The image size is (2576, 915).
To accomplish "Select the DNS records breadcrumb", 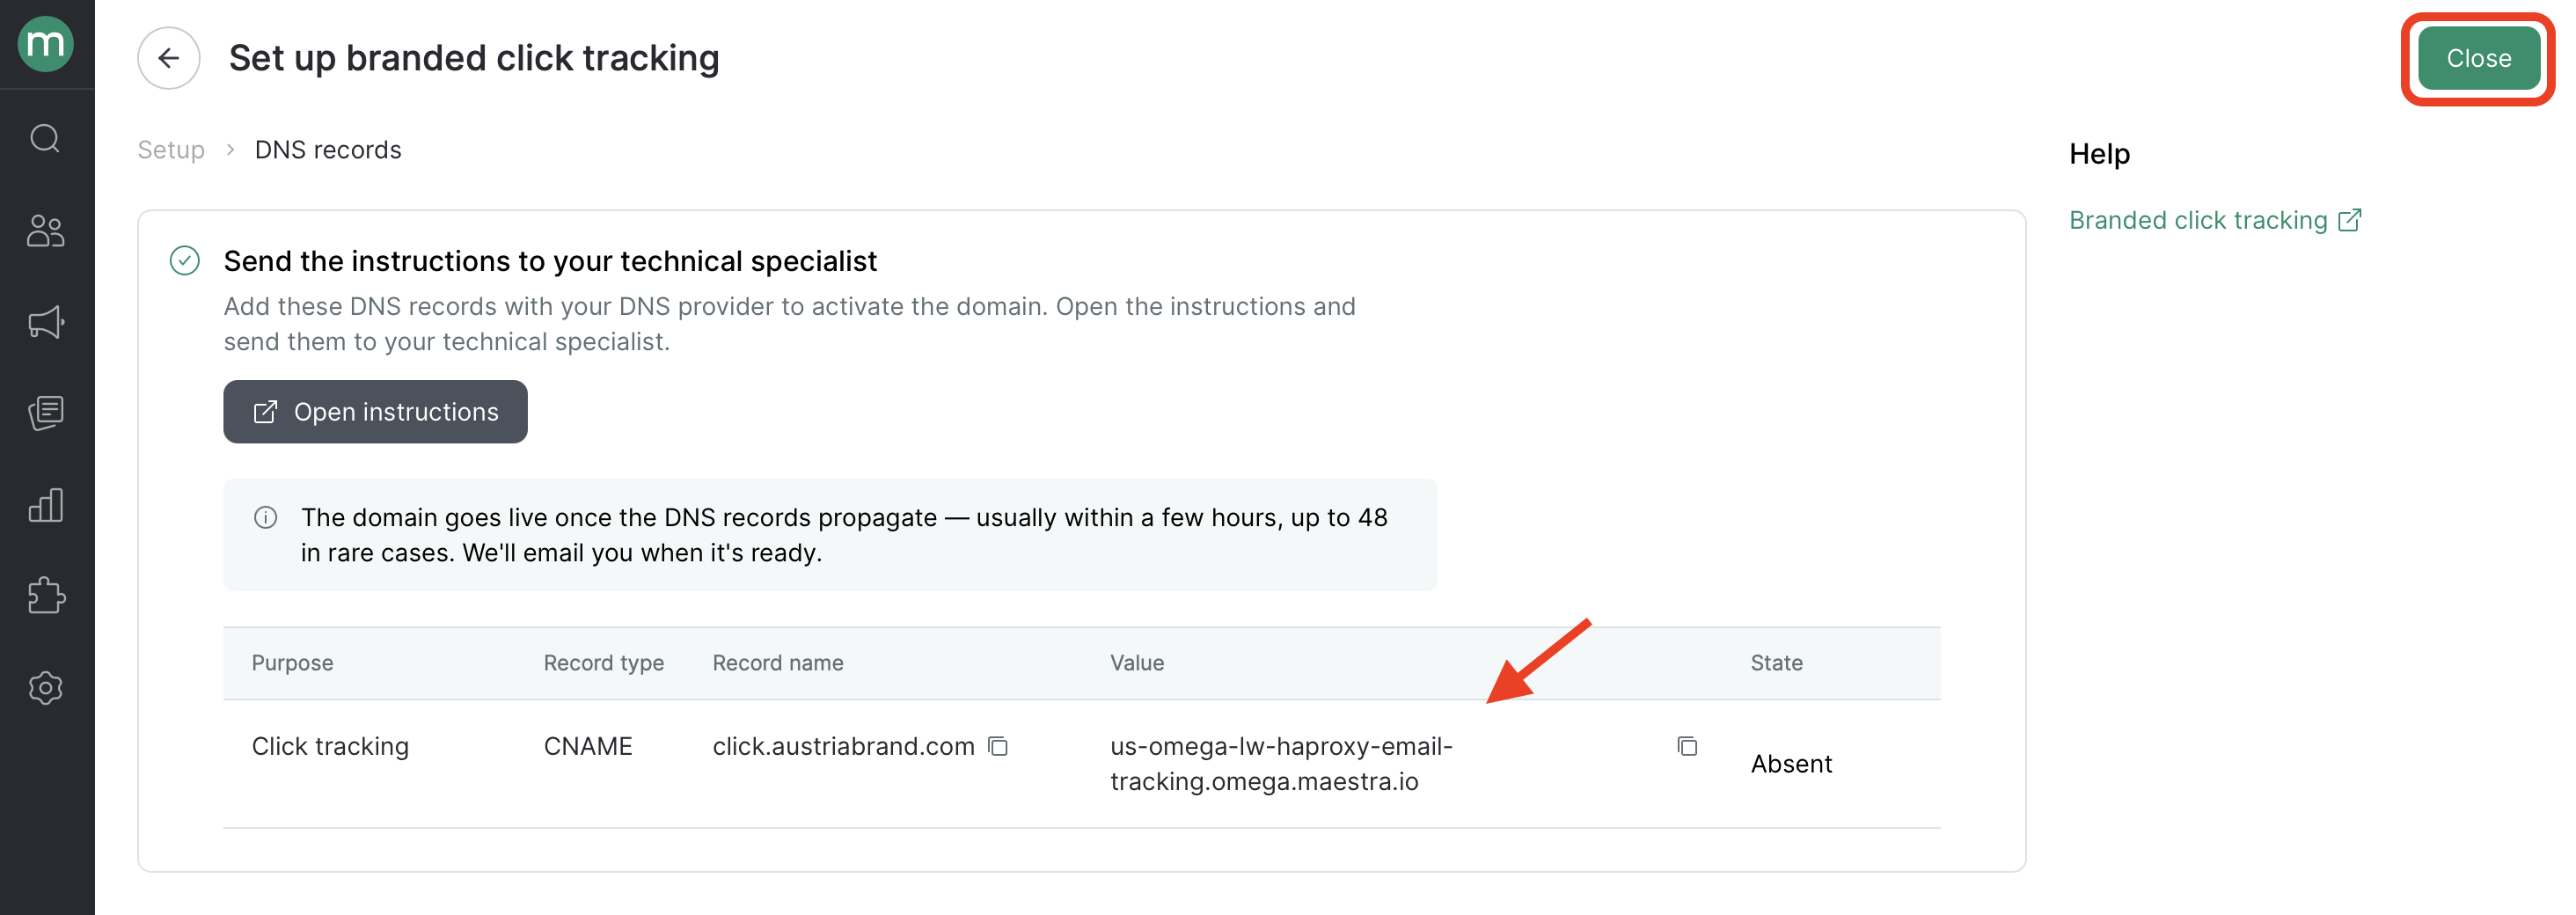I will tap(328, 150).
